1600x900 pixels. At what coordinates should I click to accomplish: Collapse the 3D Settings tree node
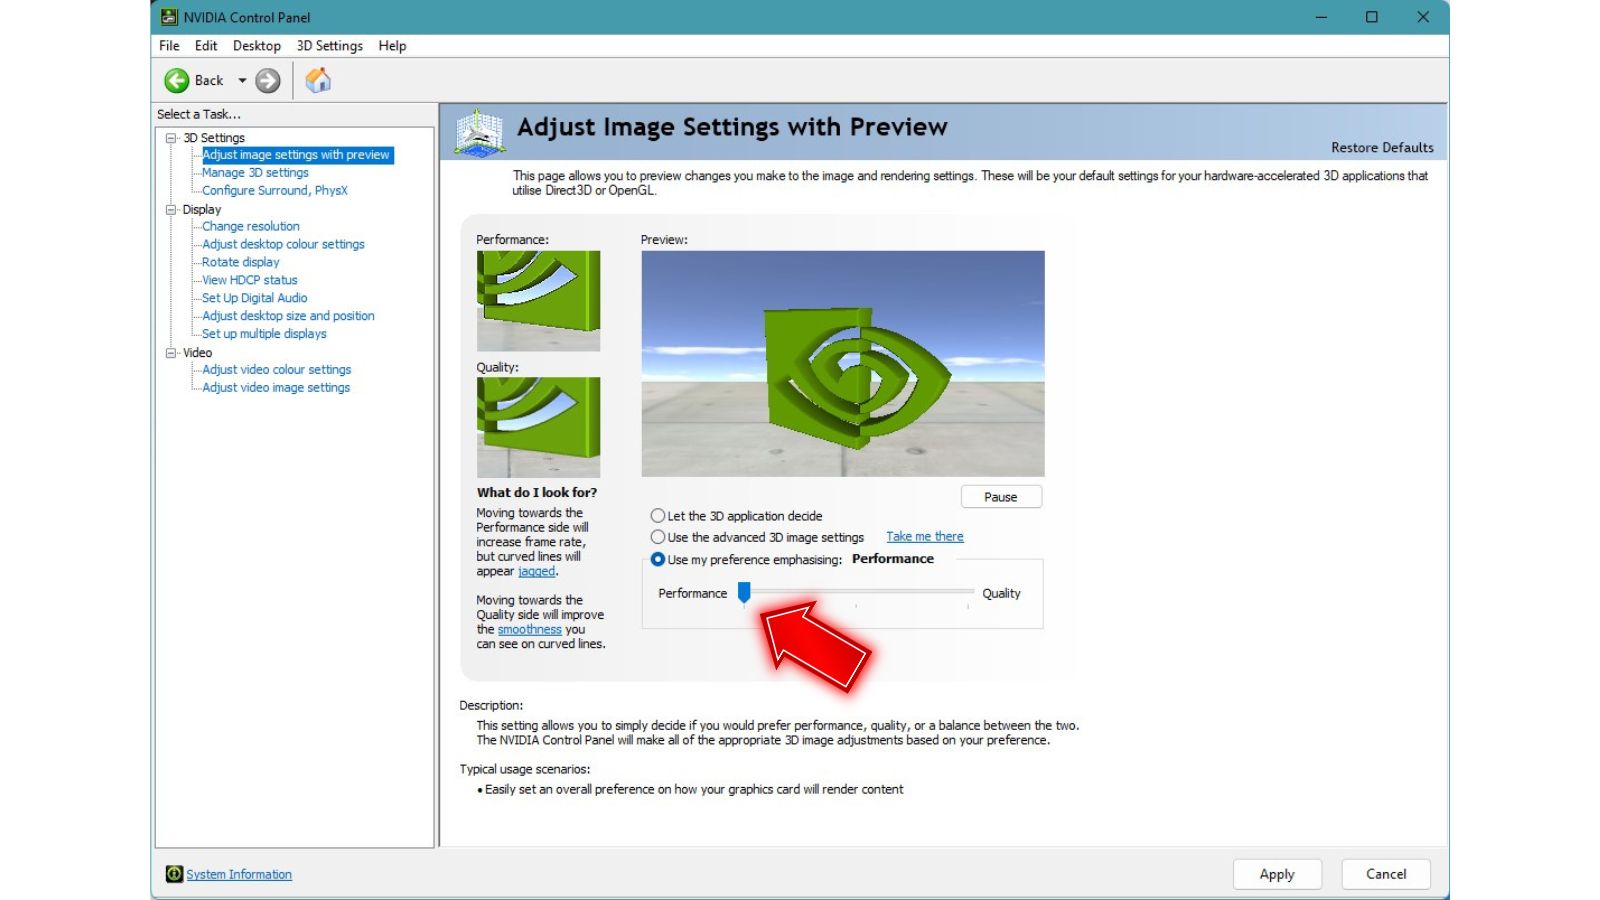pyautogui.click(x=171, y=138)
